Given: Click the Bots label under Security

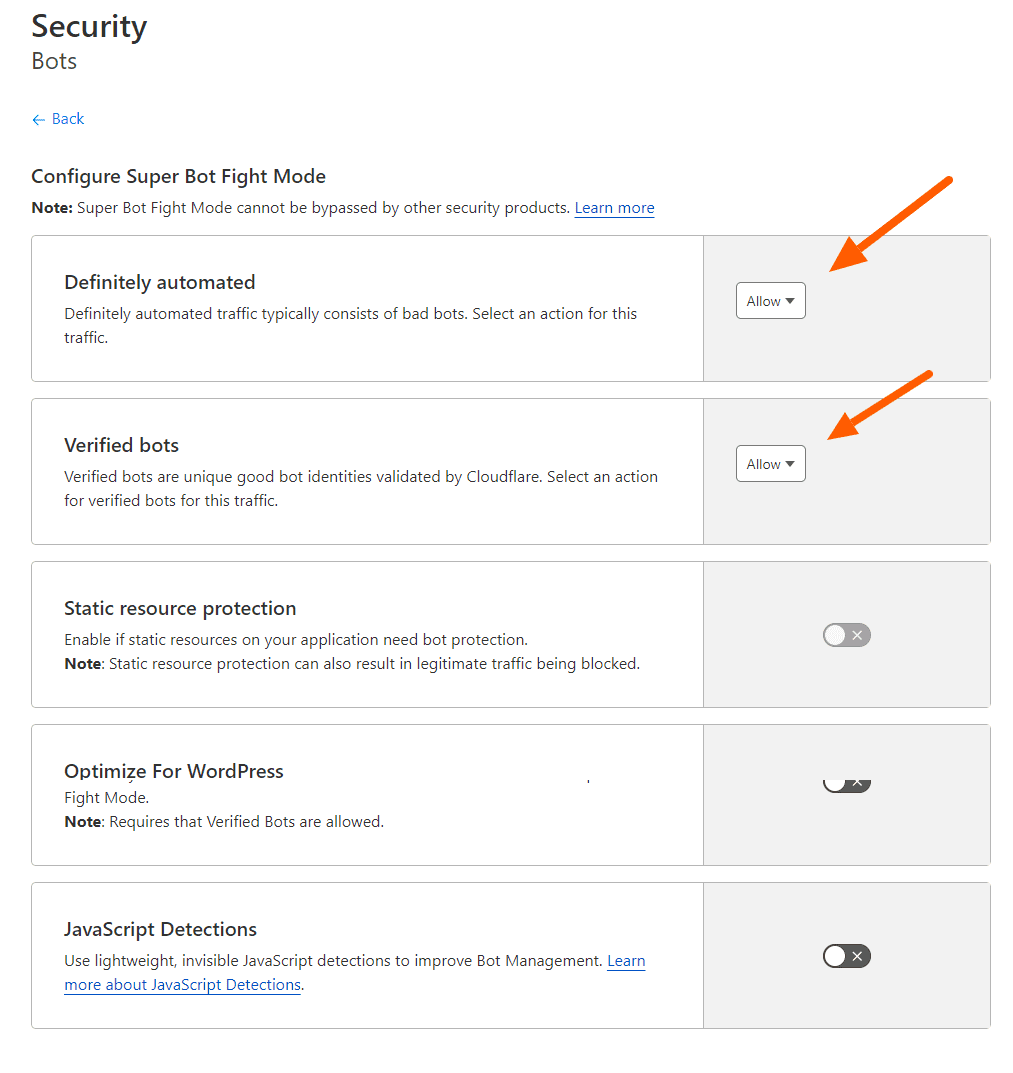Looking at the screenshot, I should point(53,61).
